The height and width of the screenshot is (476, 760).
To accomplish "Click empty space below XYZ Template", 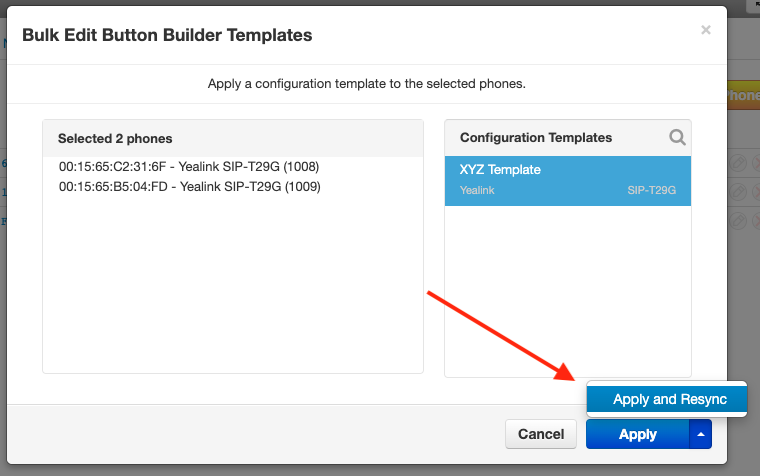I will tap(568, 291).
